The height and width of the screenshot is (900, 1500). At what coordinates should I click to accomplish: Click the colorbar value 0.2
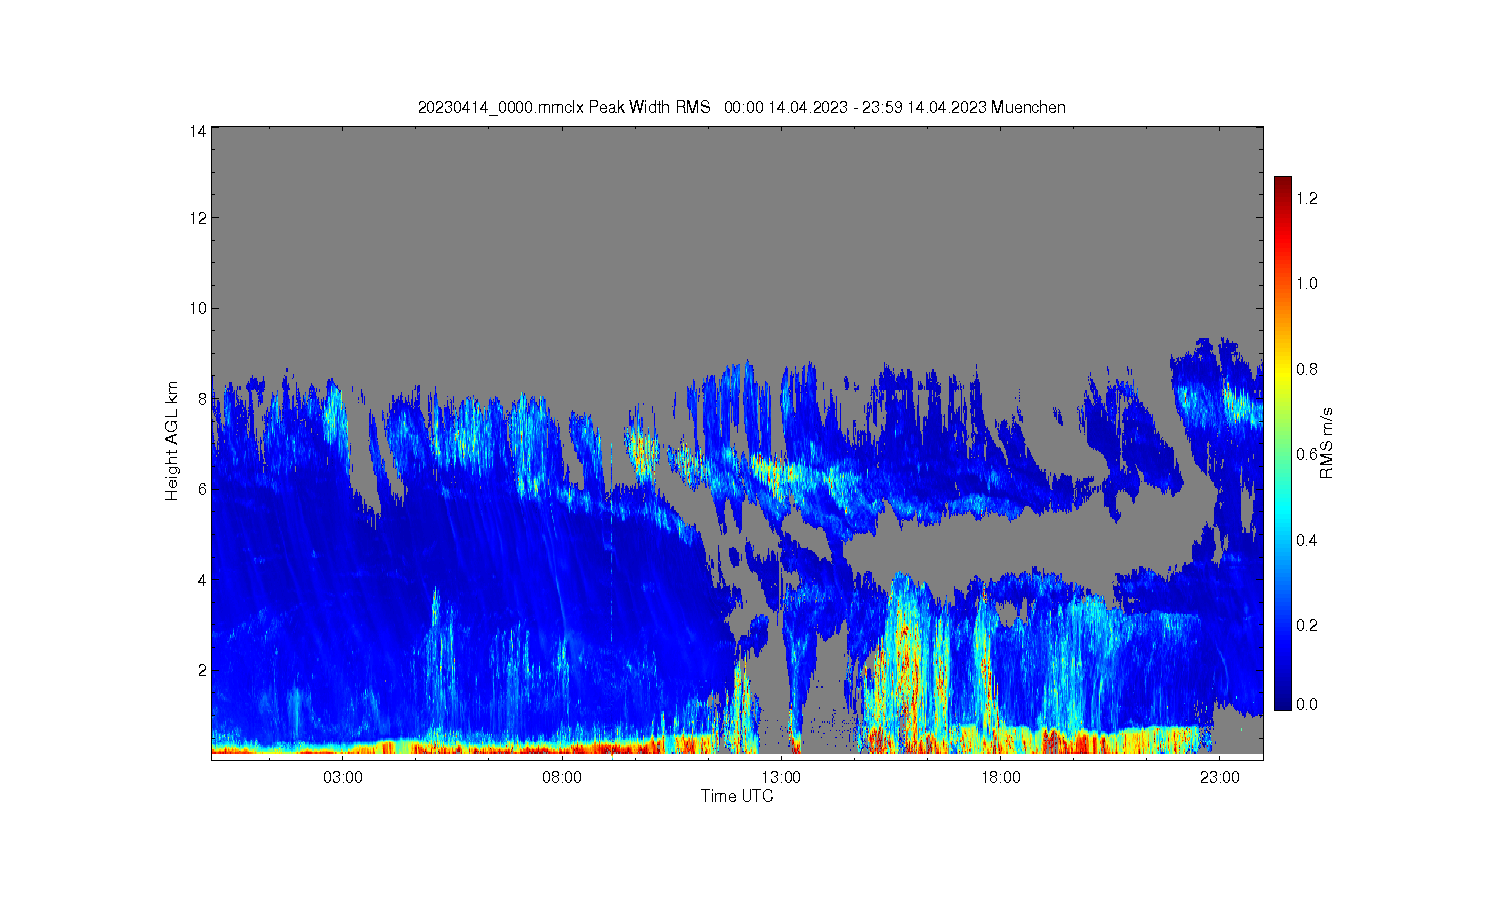click(1307, 625)
